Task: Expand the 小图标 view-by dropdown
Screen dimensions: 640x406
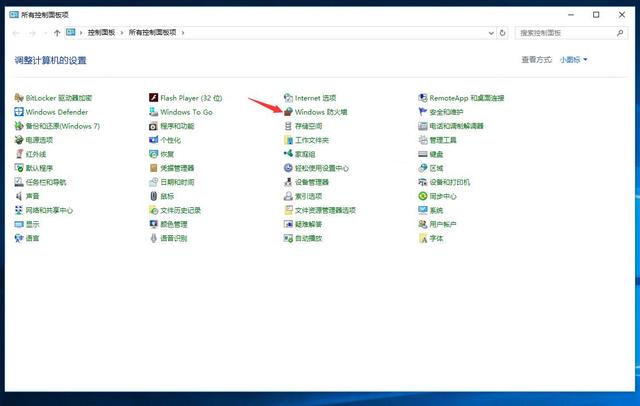Action: click(573, 60)
